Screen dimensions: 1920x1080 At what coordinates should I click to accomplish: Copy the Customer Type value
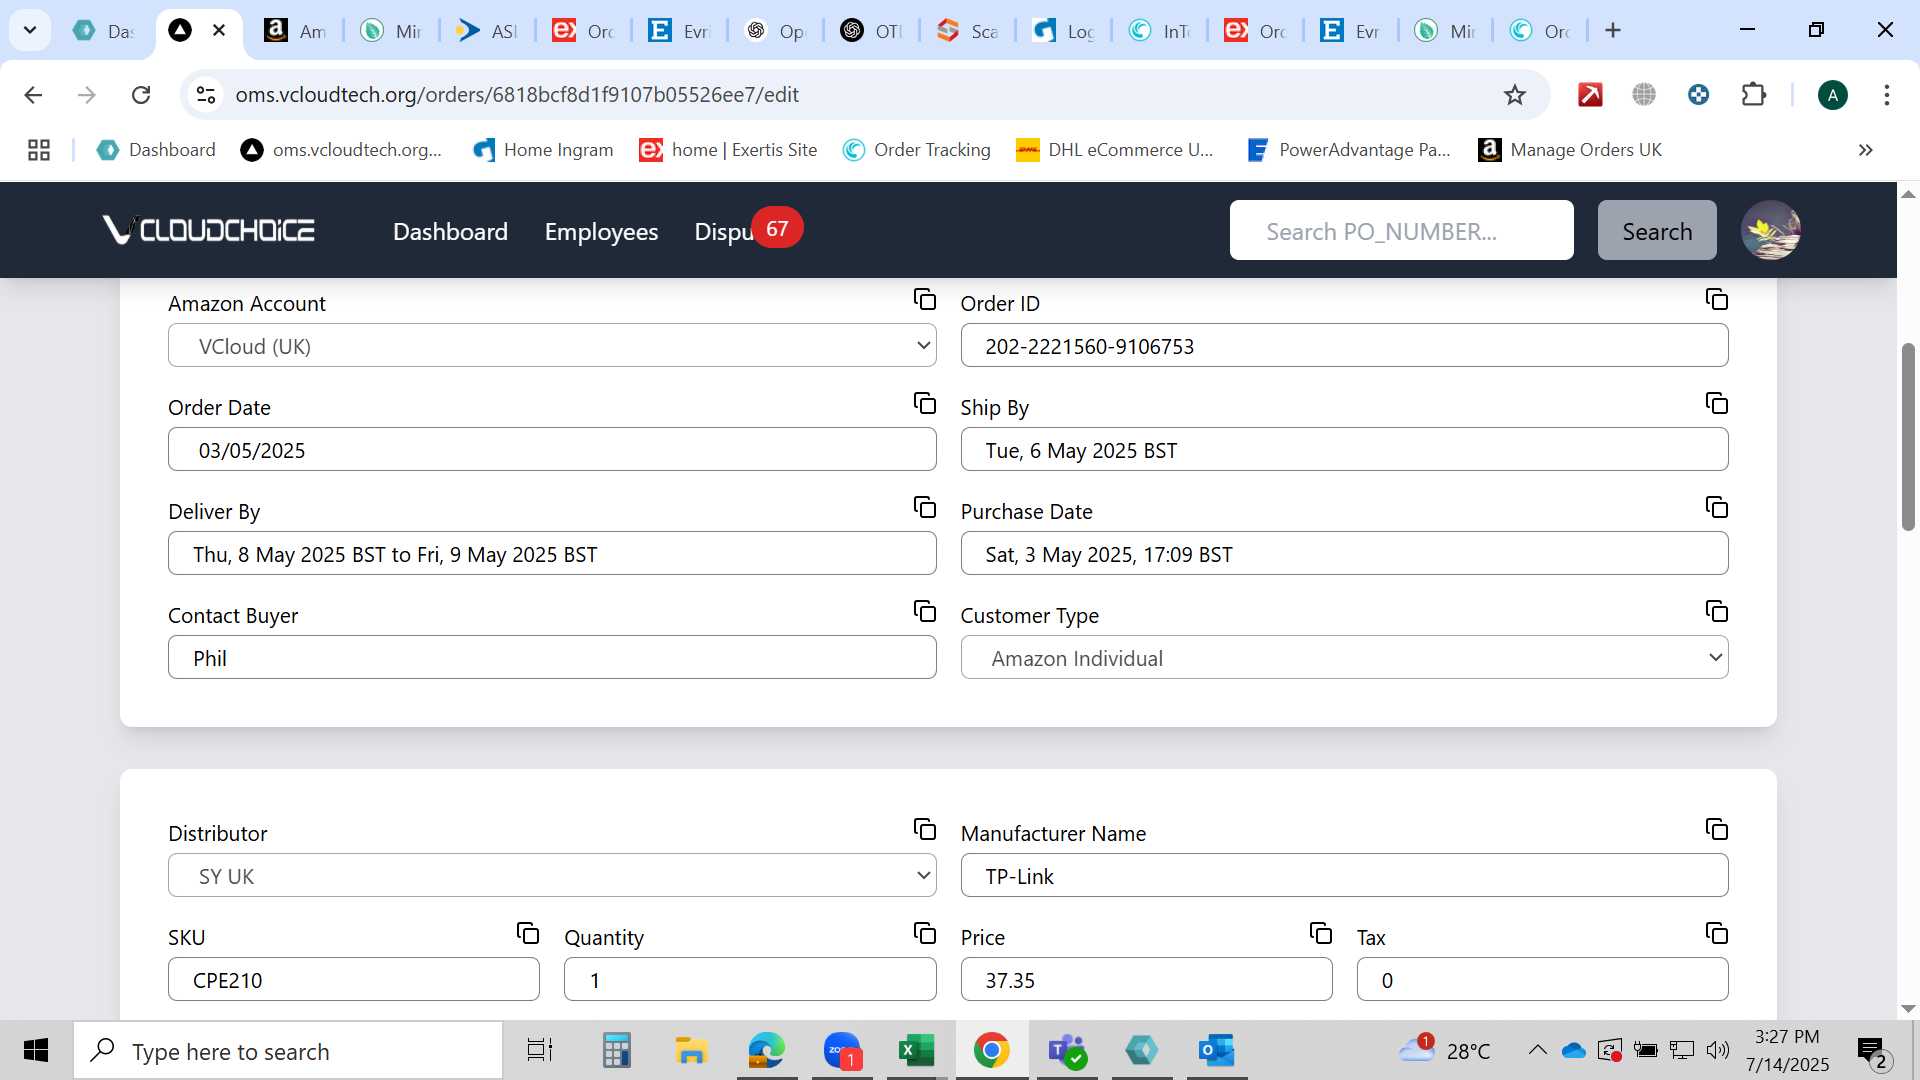1717,612
